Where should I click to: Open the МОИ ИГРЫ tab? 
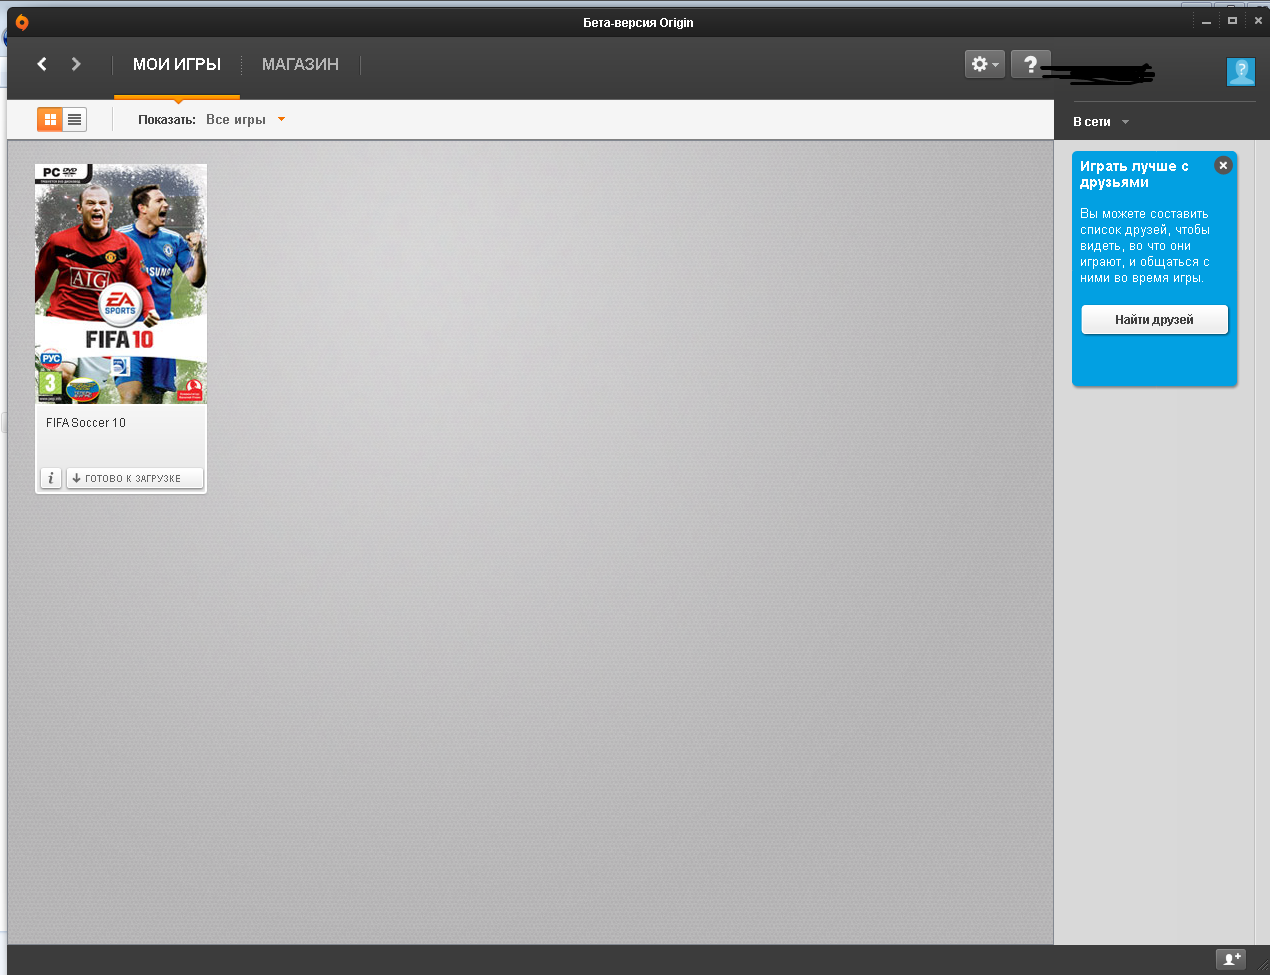pyautogui.click(x=177, y=64)
